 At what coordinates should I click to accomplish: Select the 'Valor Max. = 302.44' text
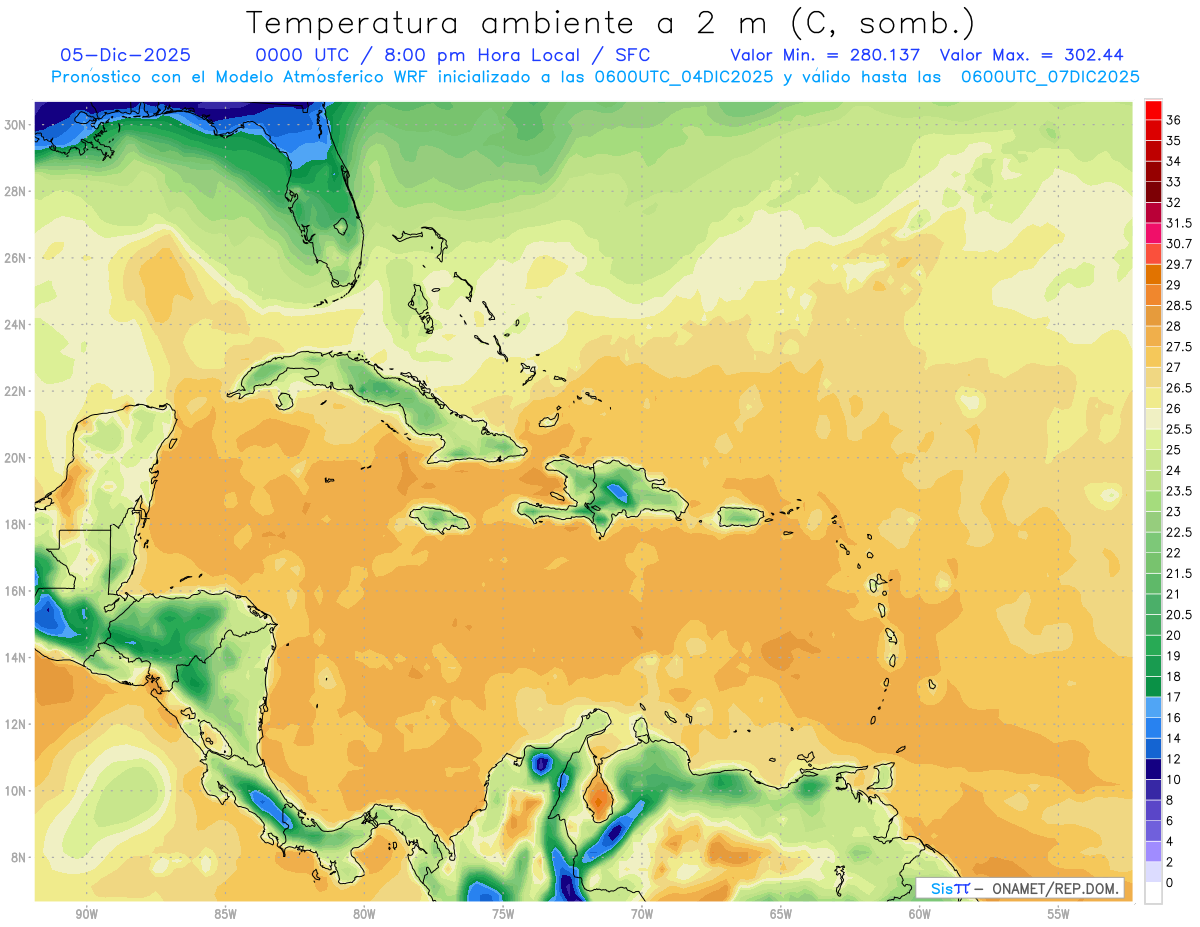[1034, 55]
